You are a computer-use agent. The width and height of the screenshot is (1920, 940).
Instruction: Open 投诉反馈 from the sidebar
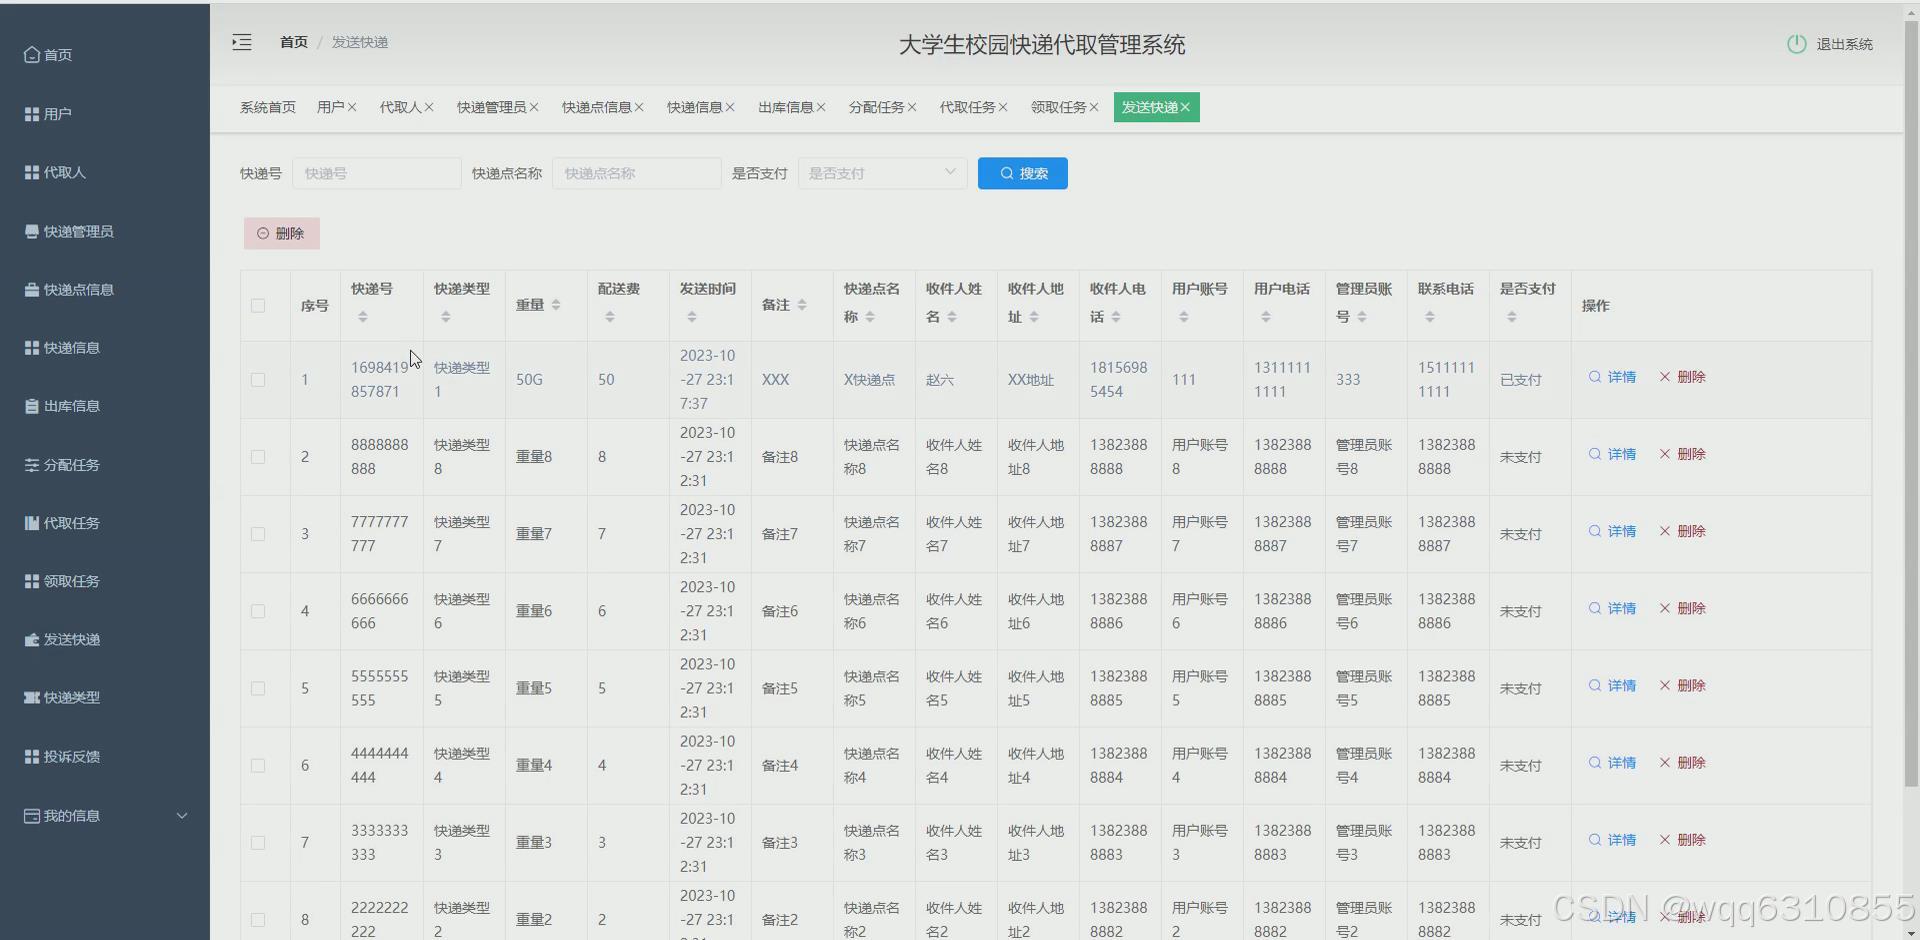(70, 756)
